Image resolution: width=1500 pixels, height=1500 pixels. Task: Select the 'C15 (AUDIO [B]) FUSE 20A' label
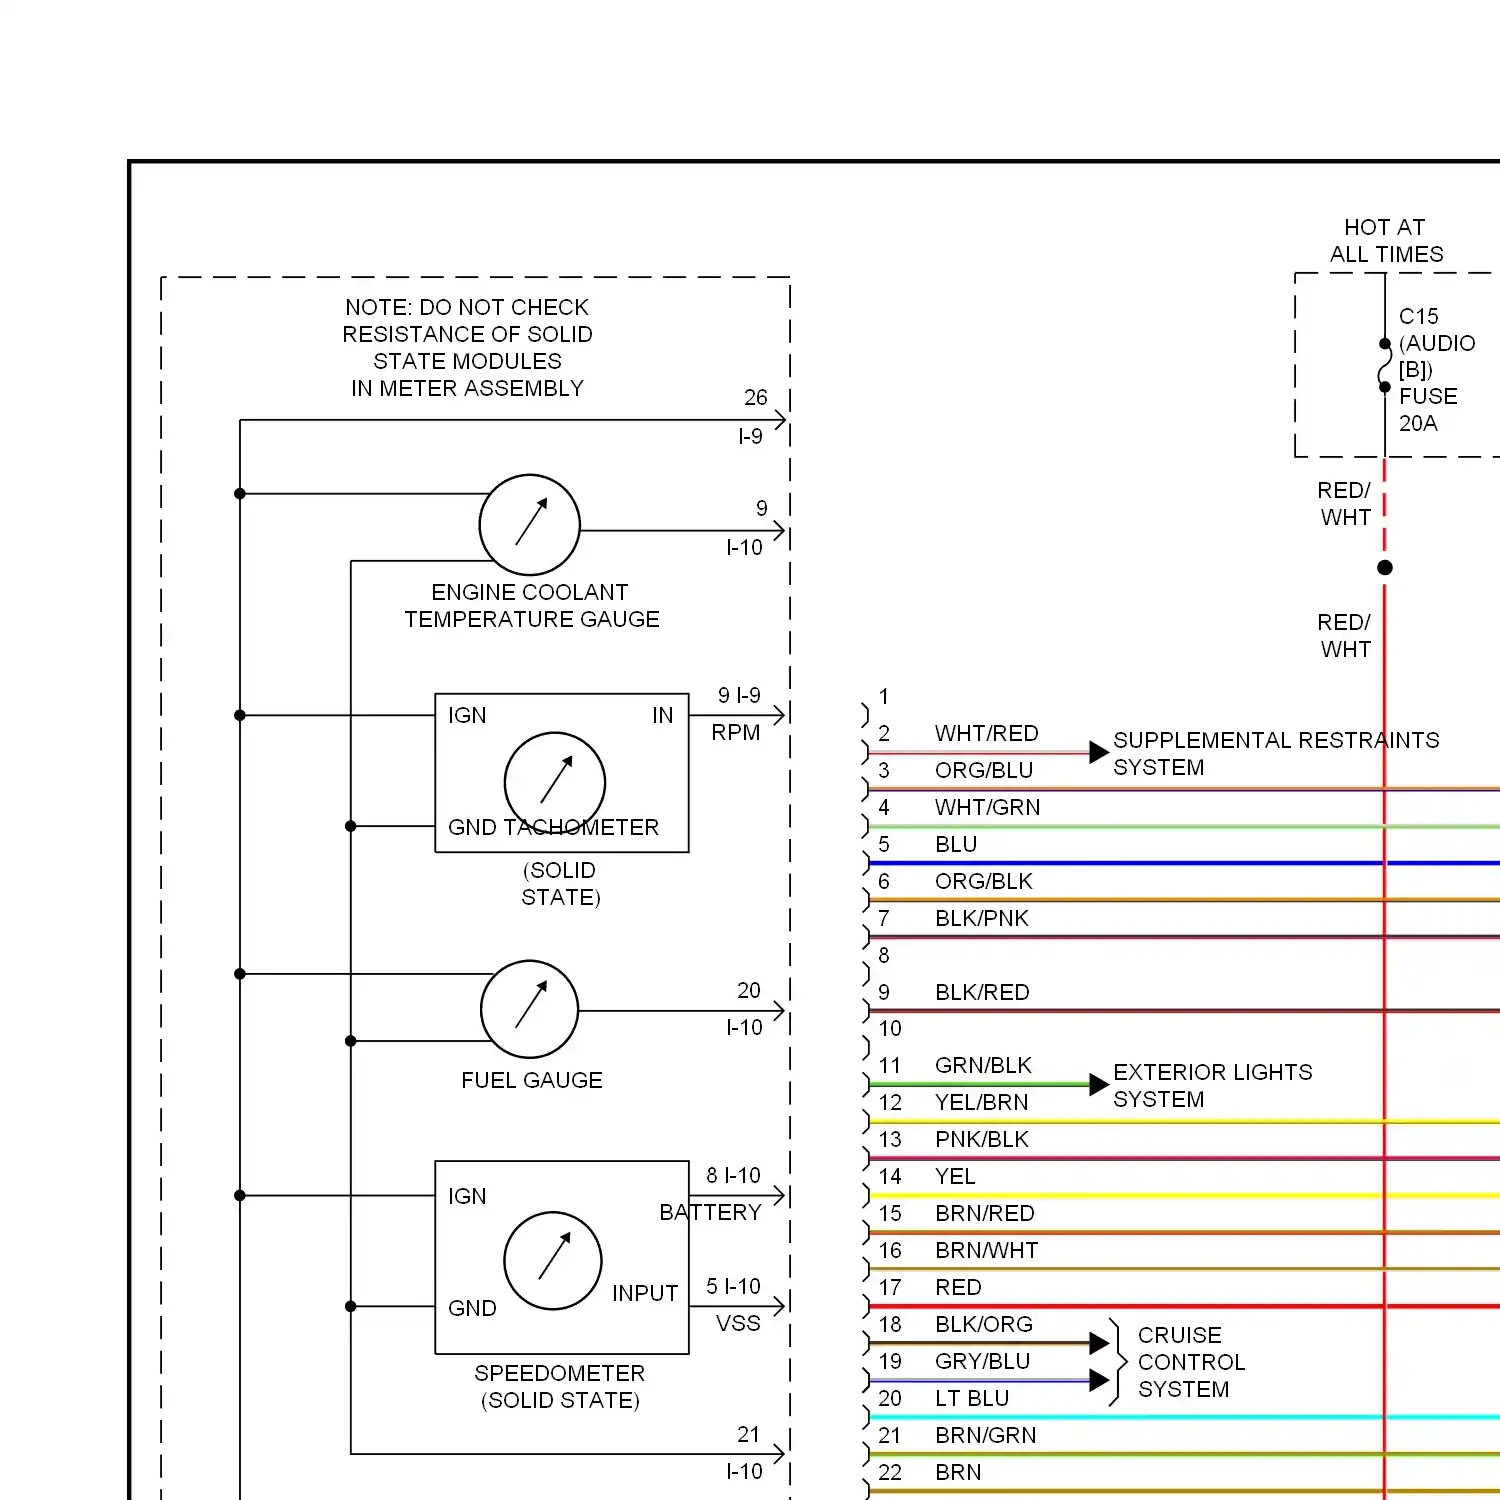(1437, 370)
